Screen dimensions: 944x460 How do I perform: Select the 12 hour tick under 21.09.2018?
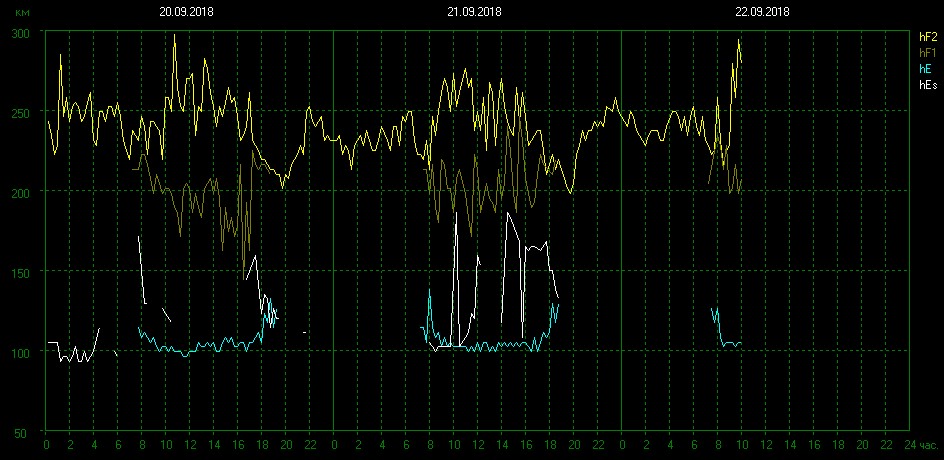478,443
